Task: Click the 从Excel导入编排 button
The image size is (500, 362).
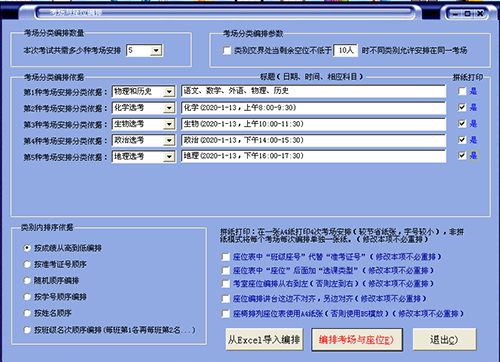Action: [264, 340]
